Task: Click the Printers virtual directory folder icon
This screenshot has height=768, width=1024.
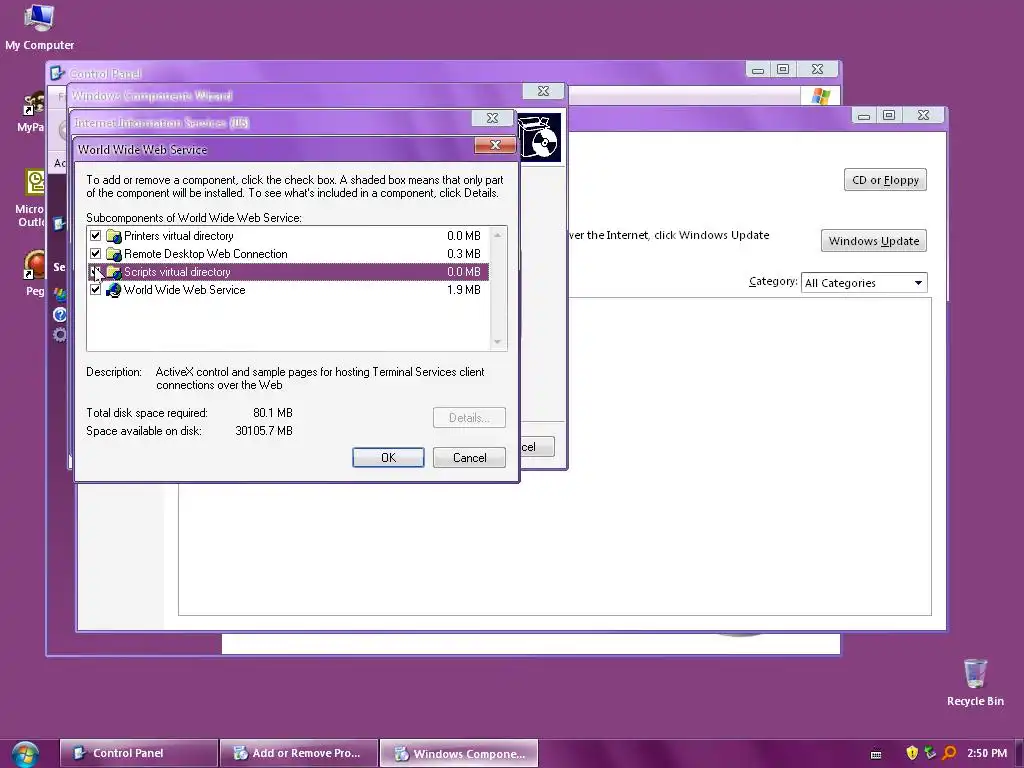Action: [x=114, y=236]
